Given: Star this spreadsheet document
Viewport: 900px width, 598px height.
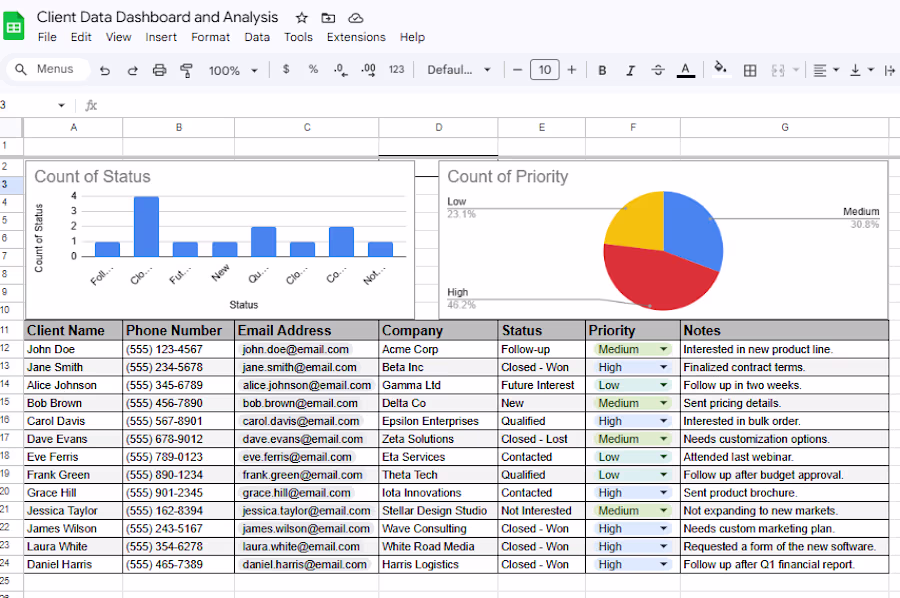Looking at the screenshot, I should coord(301,18).
